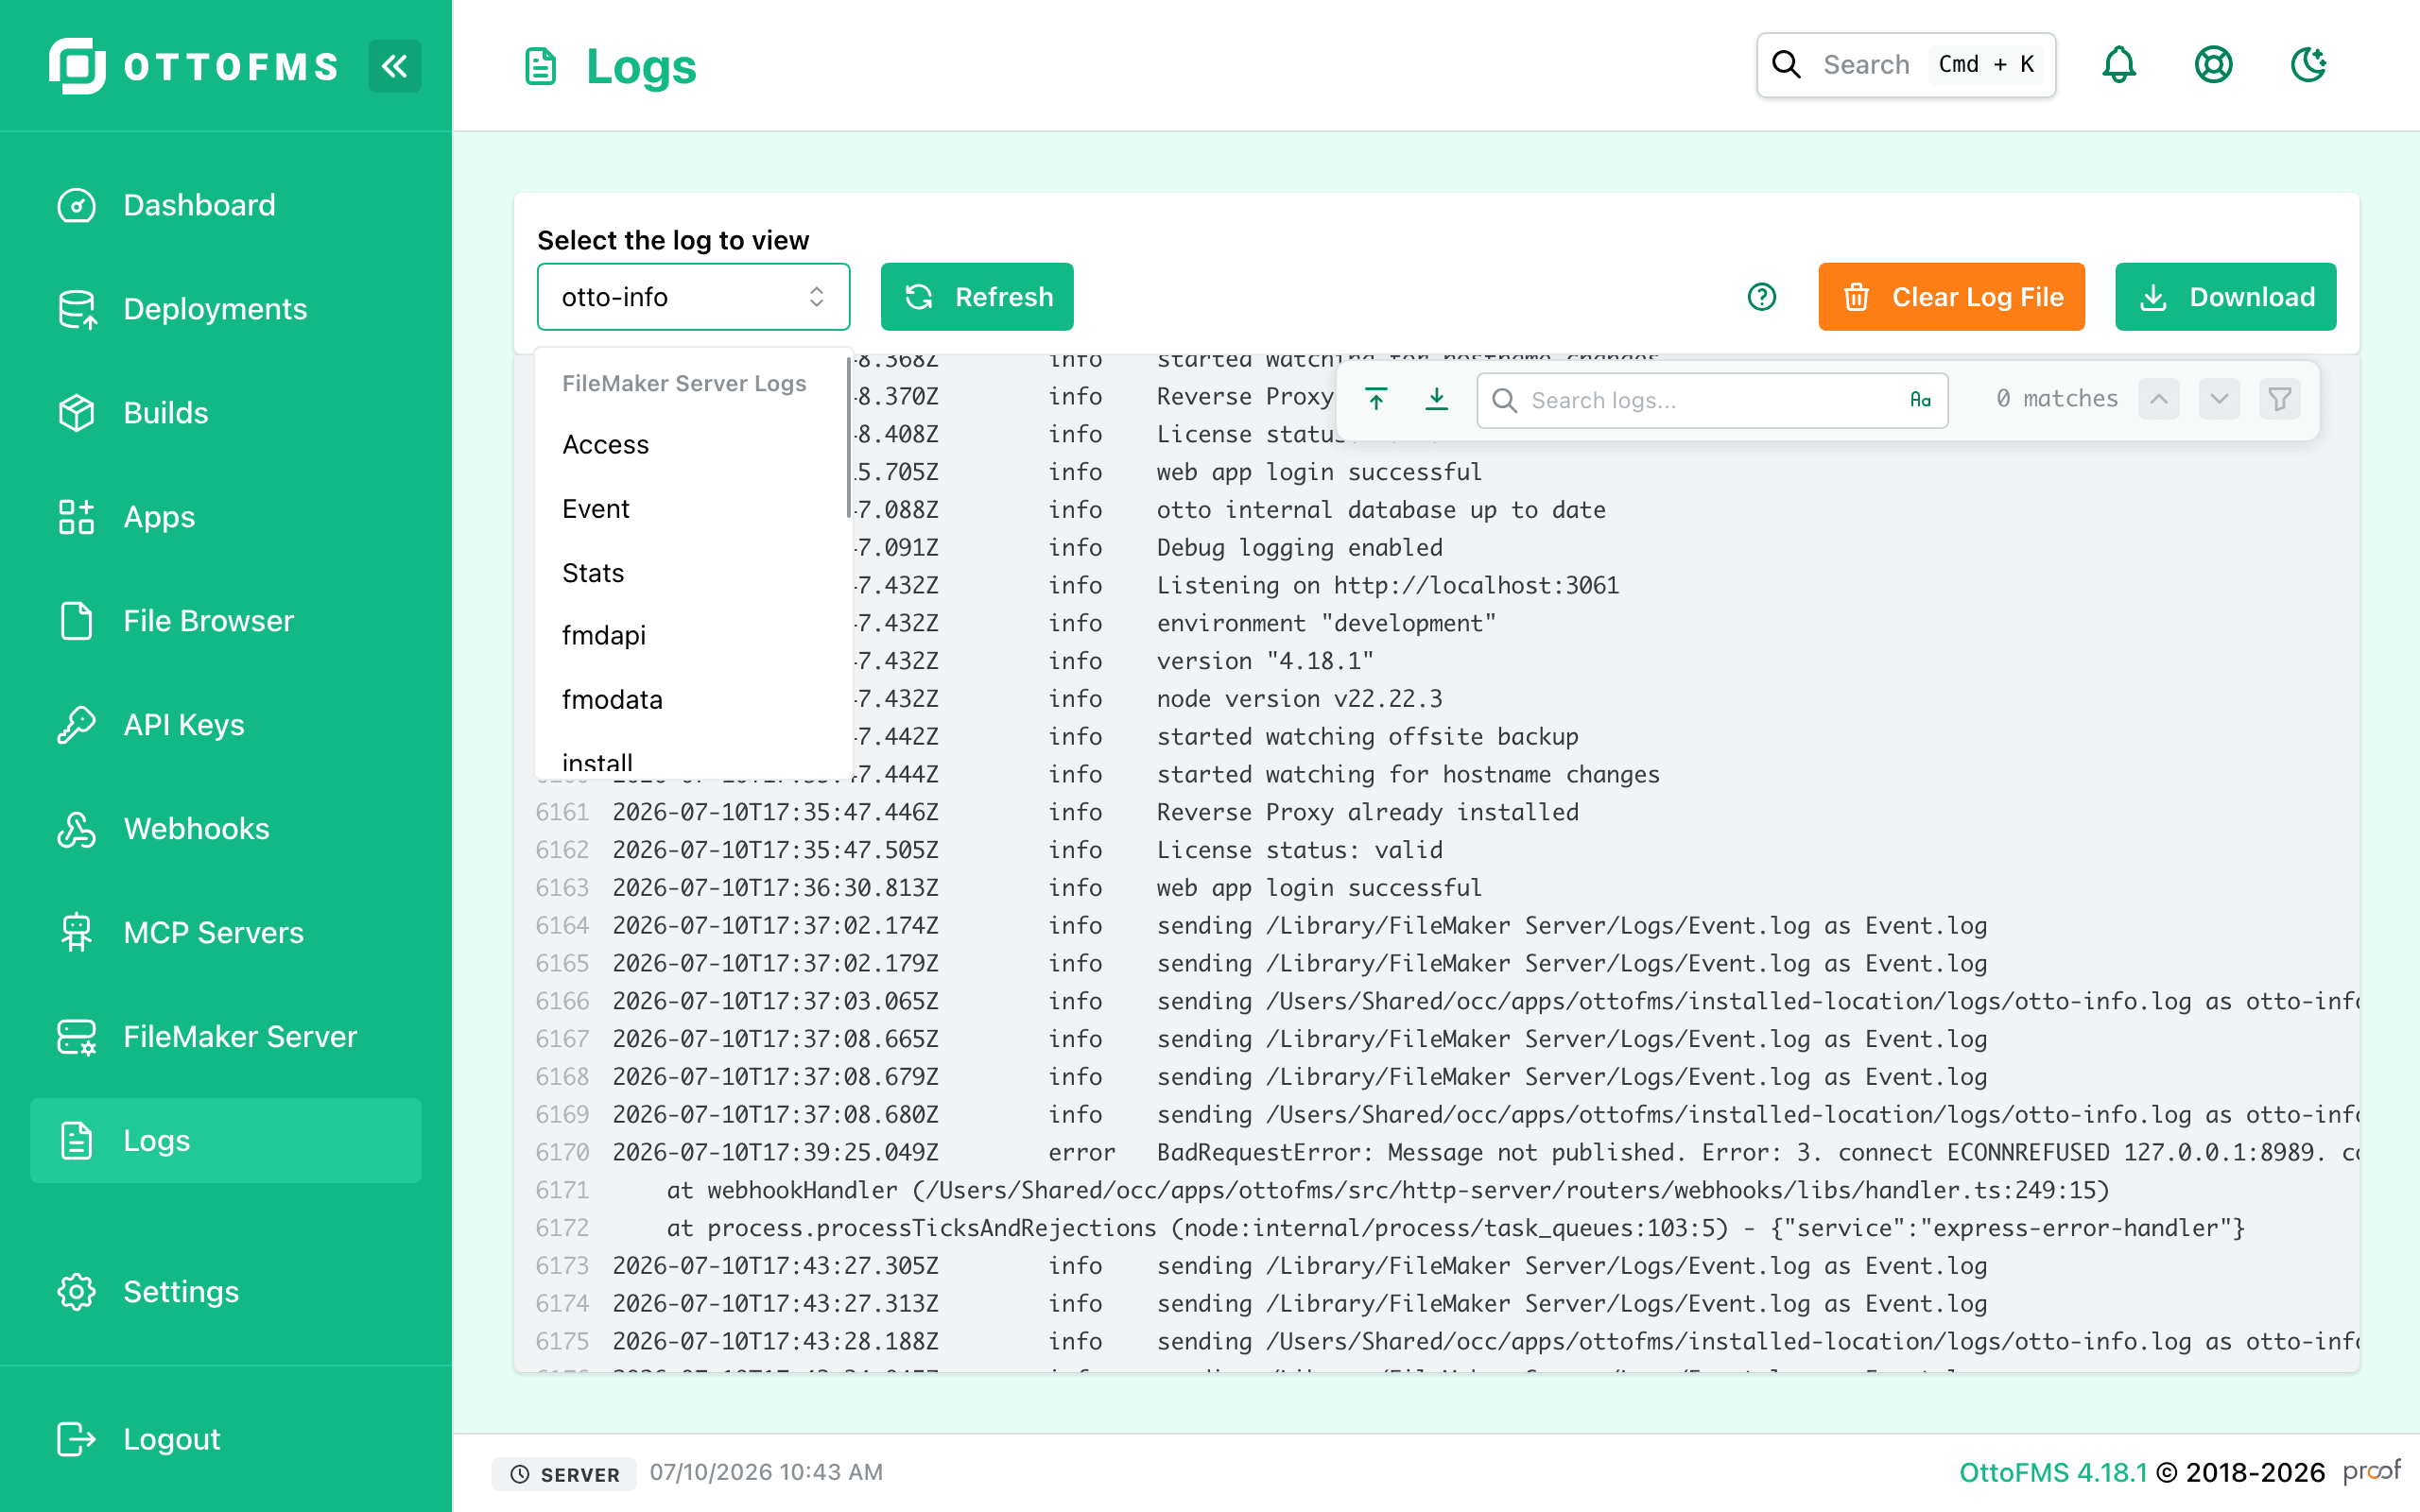Open the notifications bell

click(x=2118, y=65)
